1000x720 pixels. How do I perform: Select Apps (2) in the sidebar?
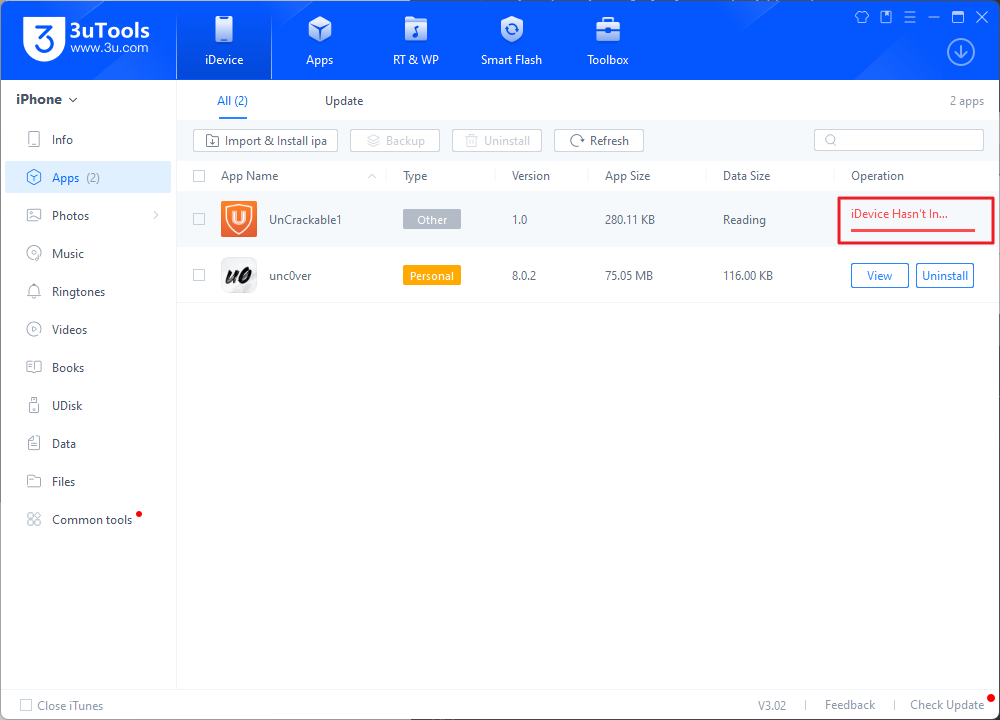pyautogui.click(x=88, y=177)
